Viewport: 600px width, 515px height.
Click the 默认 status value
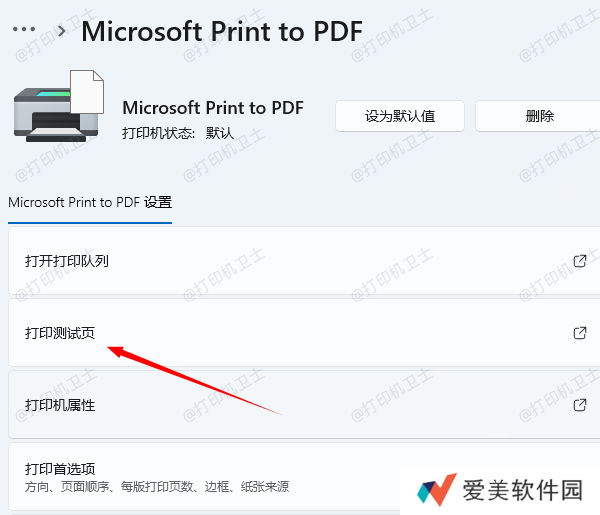220,133
